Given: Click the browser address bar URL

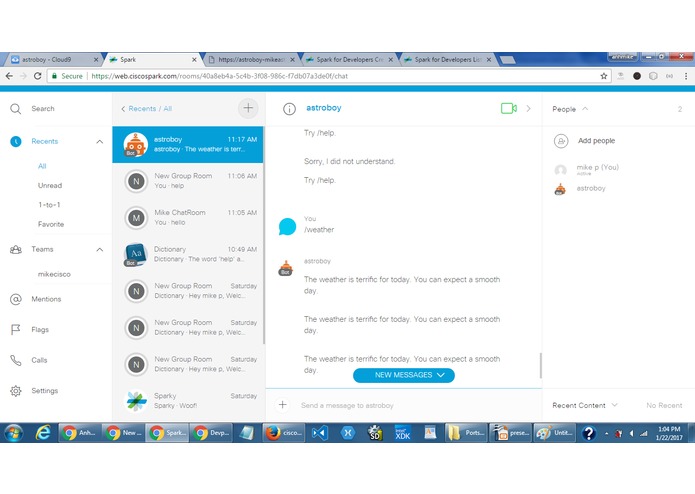Looking at the screenshot, I should tap(219, 76).
